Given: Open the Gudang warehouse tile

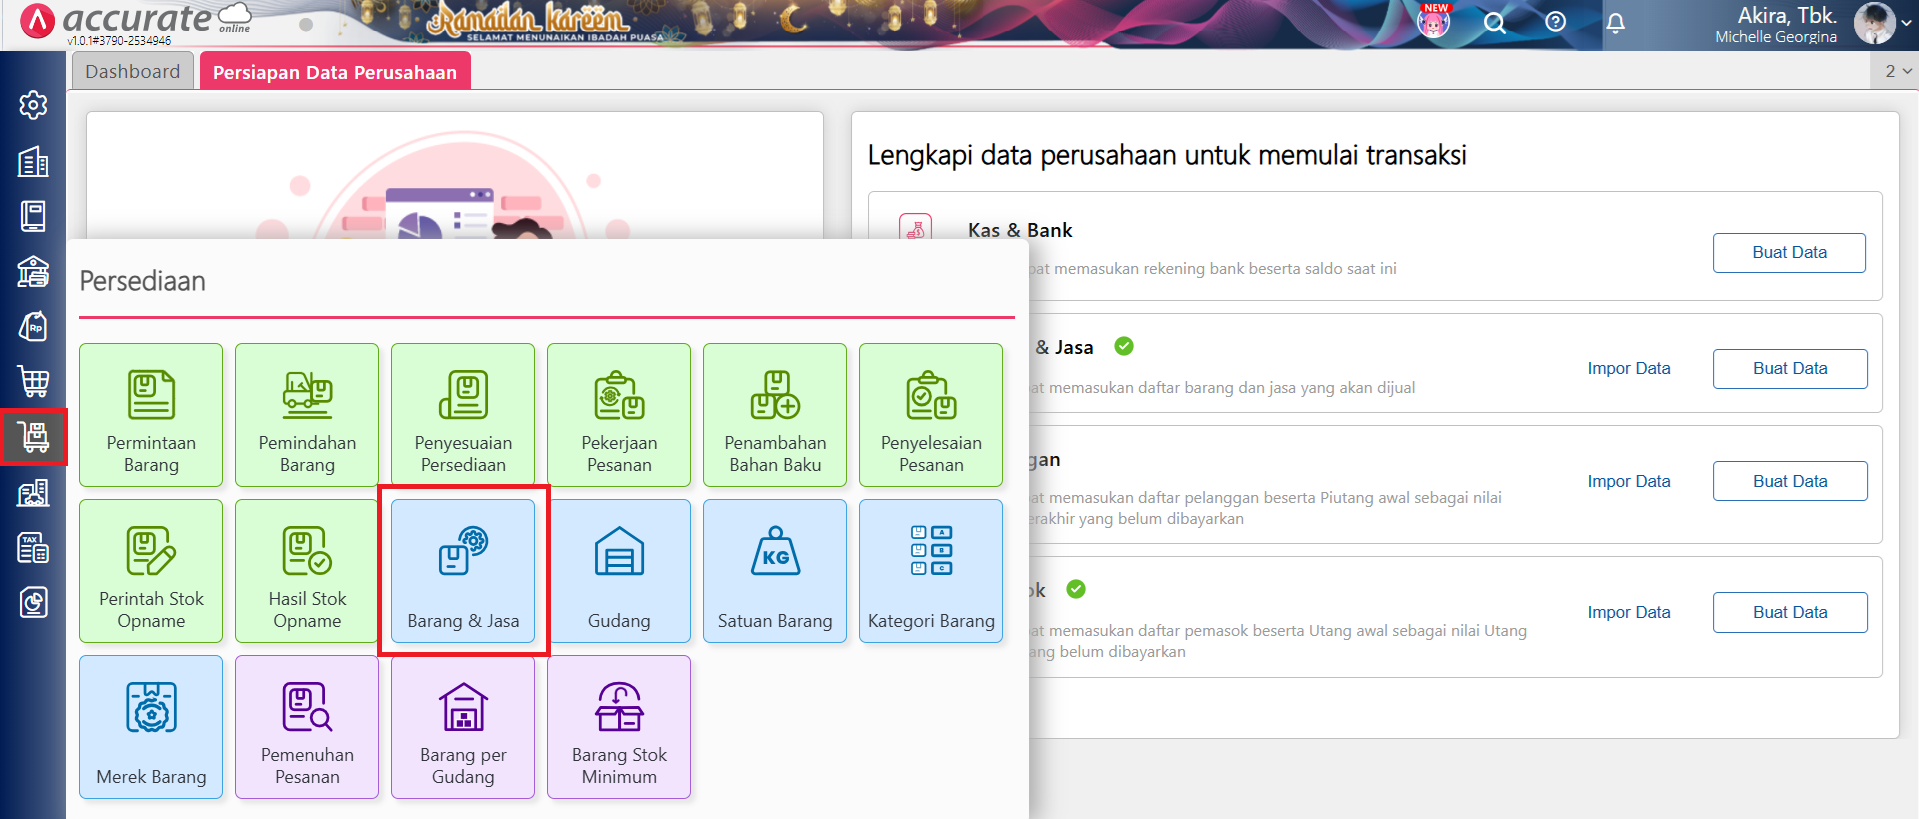Looking at the screenshot, I should (x=619, y=571).
